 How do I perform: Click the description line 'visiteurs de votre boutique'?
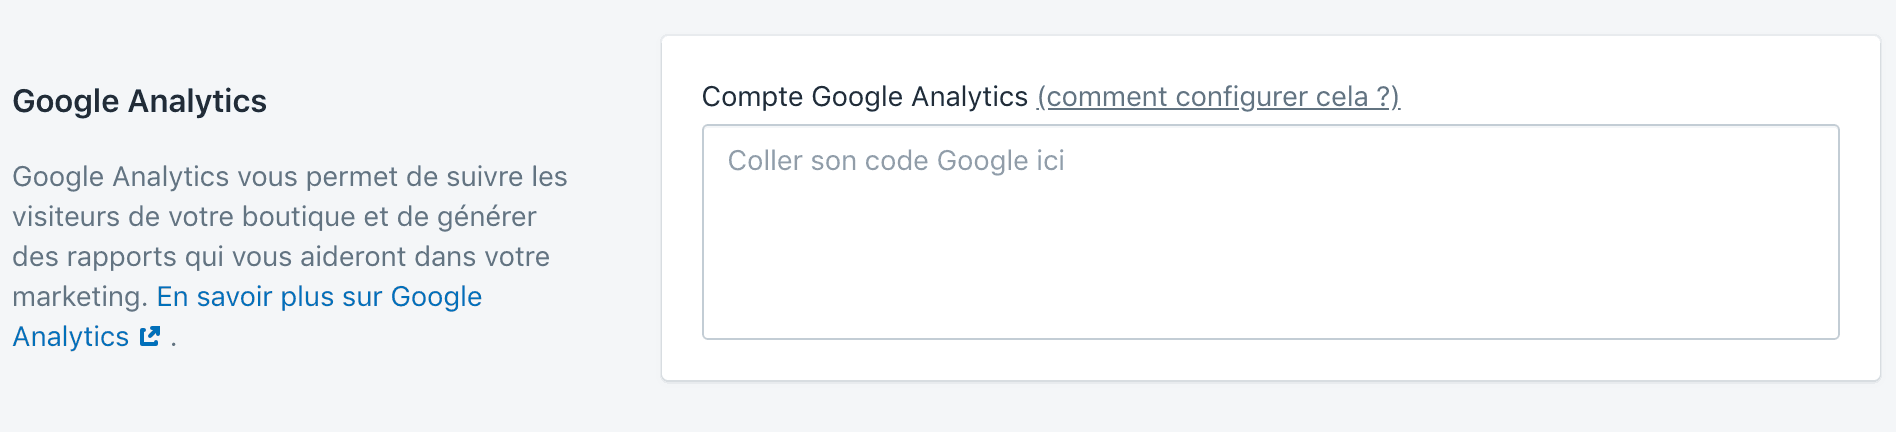coord(274,217)
